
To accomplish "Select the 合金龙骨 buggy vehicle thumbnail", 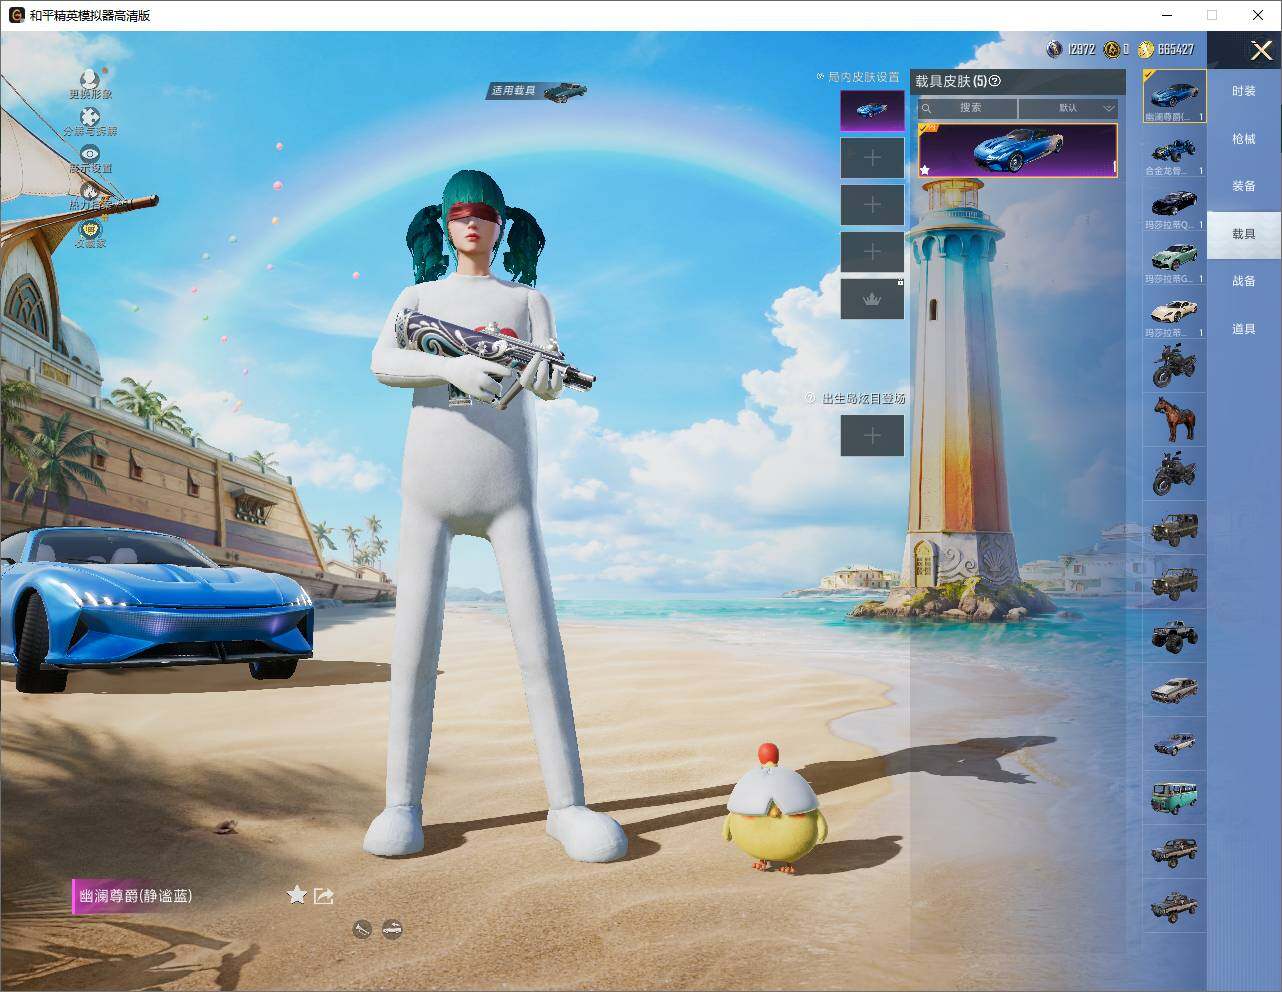I will [x=1174, y=152].
